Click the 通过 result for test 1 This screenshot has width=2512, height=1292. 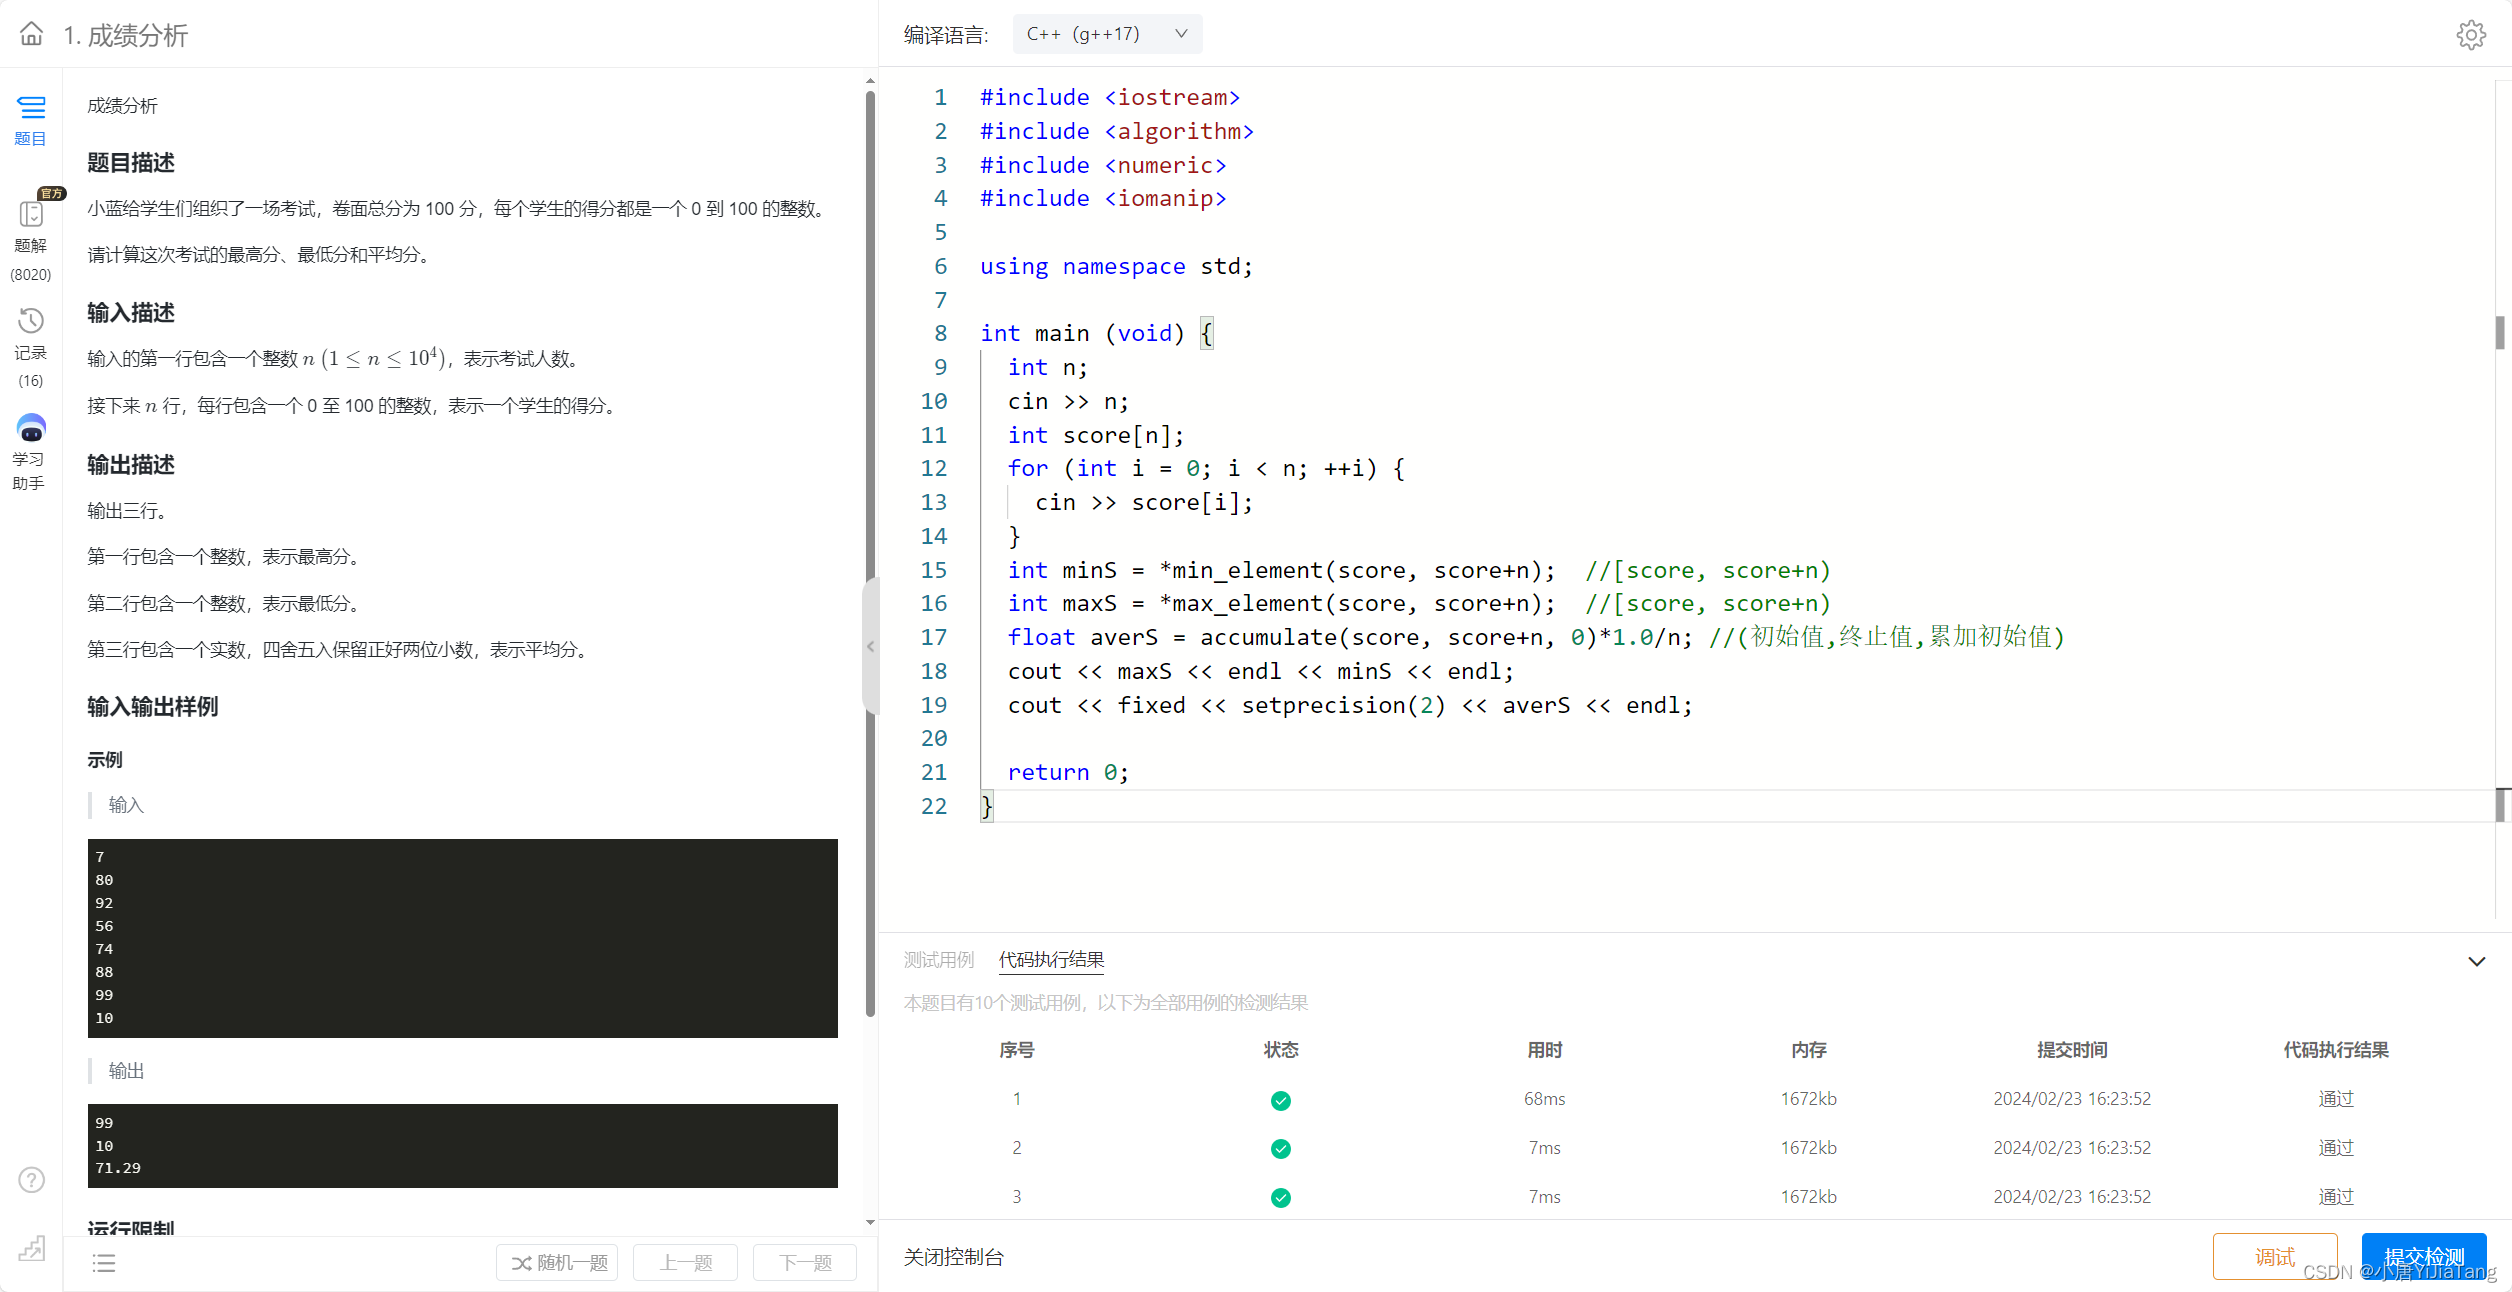pos(2336,1099)
